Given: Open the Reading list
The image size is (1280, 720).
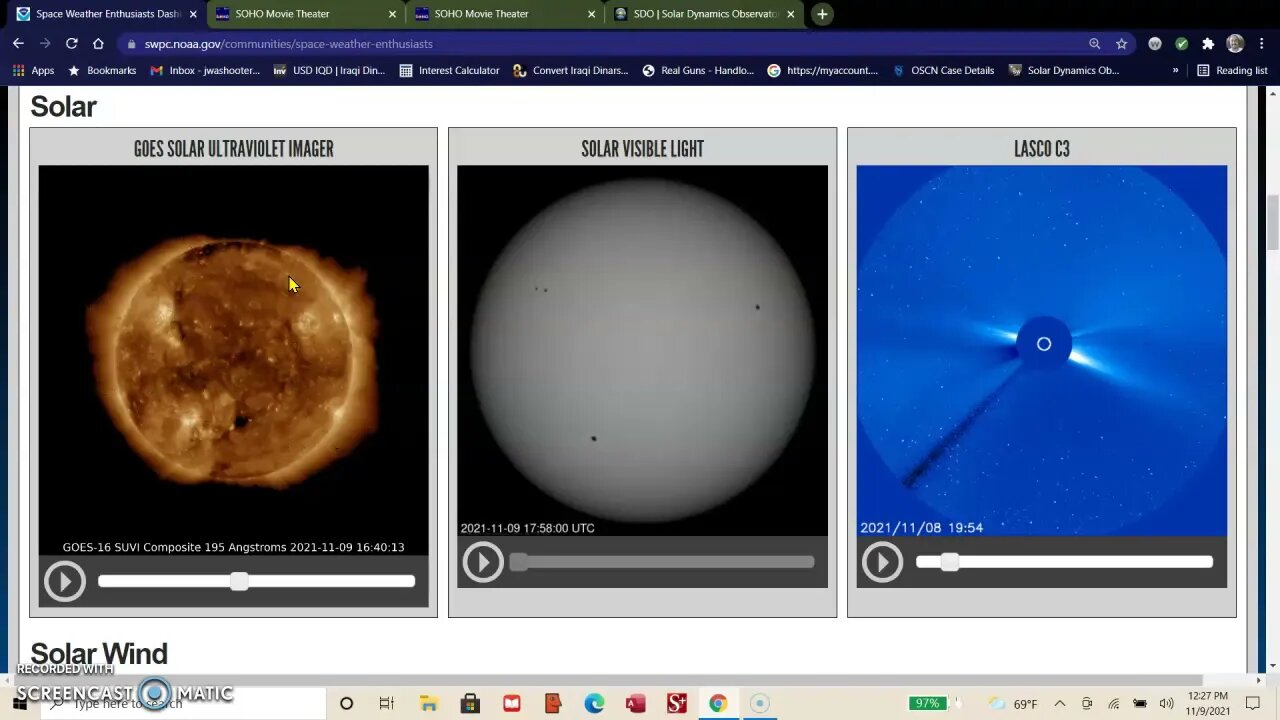Looking at the screenshot, I should [1232, 70].
